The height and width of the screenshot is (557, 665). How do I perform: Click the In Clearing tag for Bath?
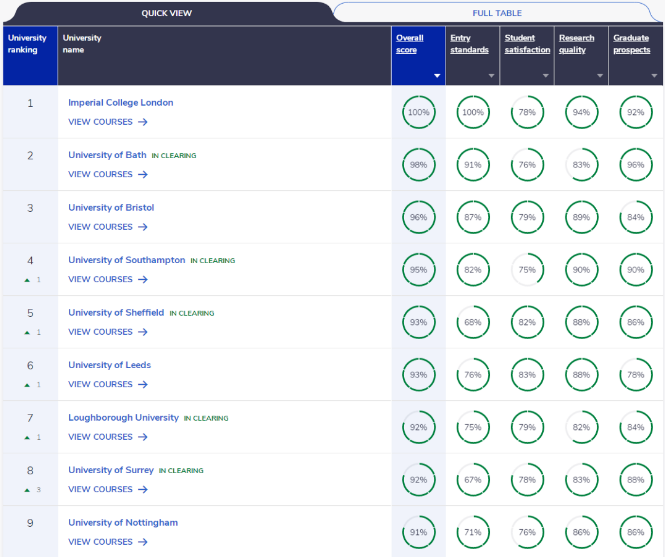174,156
